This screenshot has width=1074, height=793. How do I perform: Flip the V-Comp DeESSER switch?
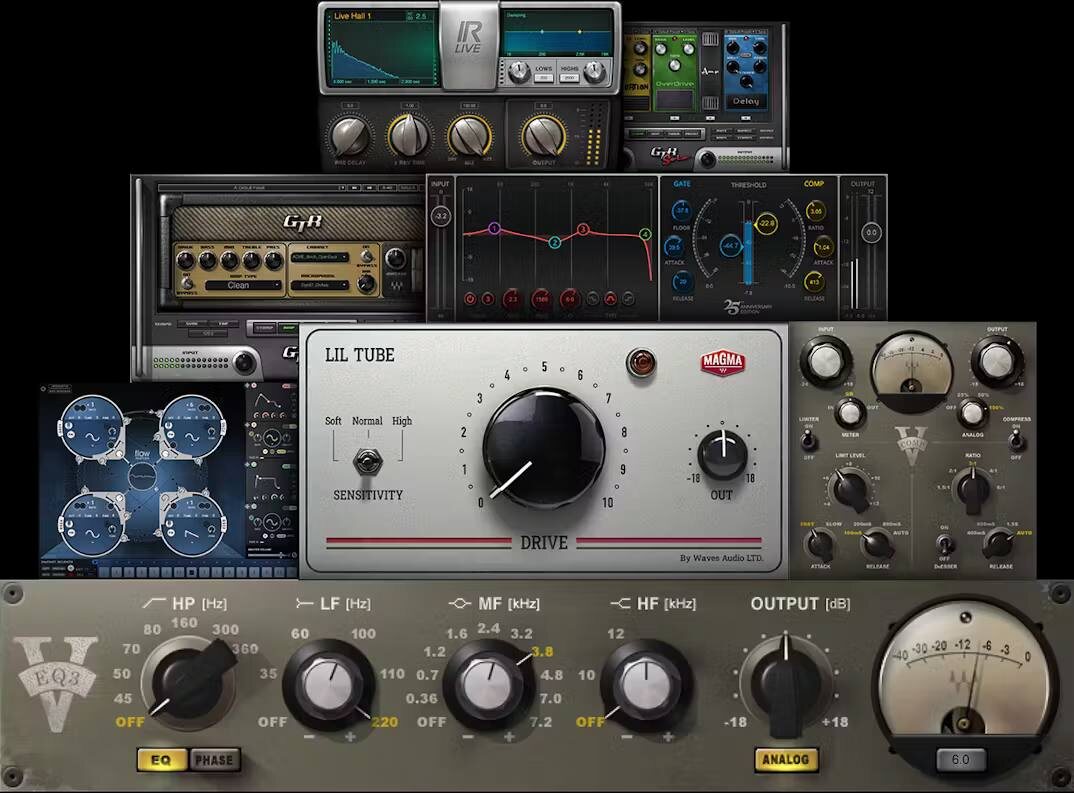(x=945, y=544)
